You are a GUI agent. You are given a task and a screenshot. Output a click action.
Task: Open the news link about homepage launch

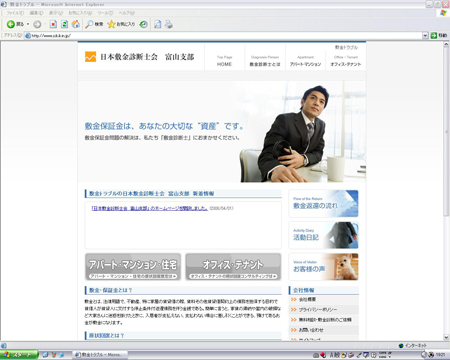pos(150,208)
